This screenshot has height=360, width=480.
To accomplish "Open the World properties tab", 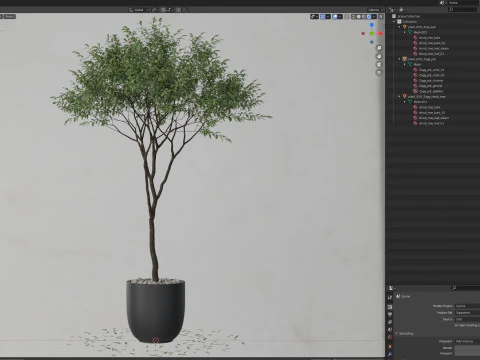I will 390,337.
